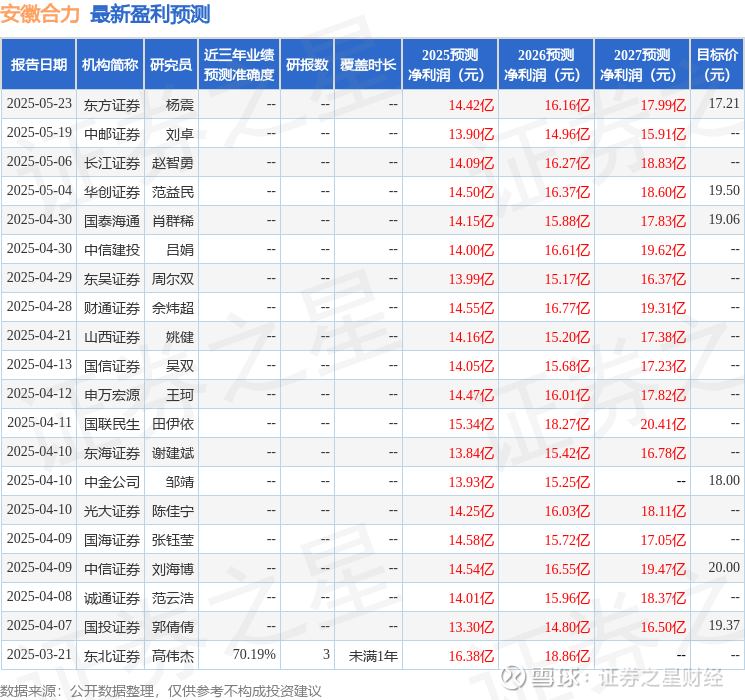Click the 2026 profit value 18.86亿
The width and height of the screenshot is (745, 700).
coord(567,656)
